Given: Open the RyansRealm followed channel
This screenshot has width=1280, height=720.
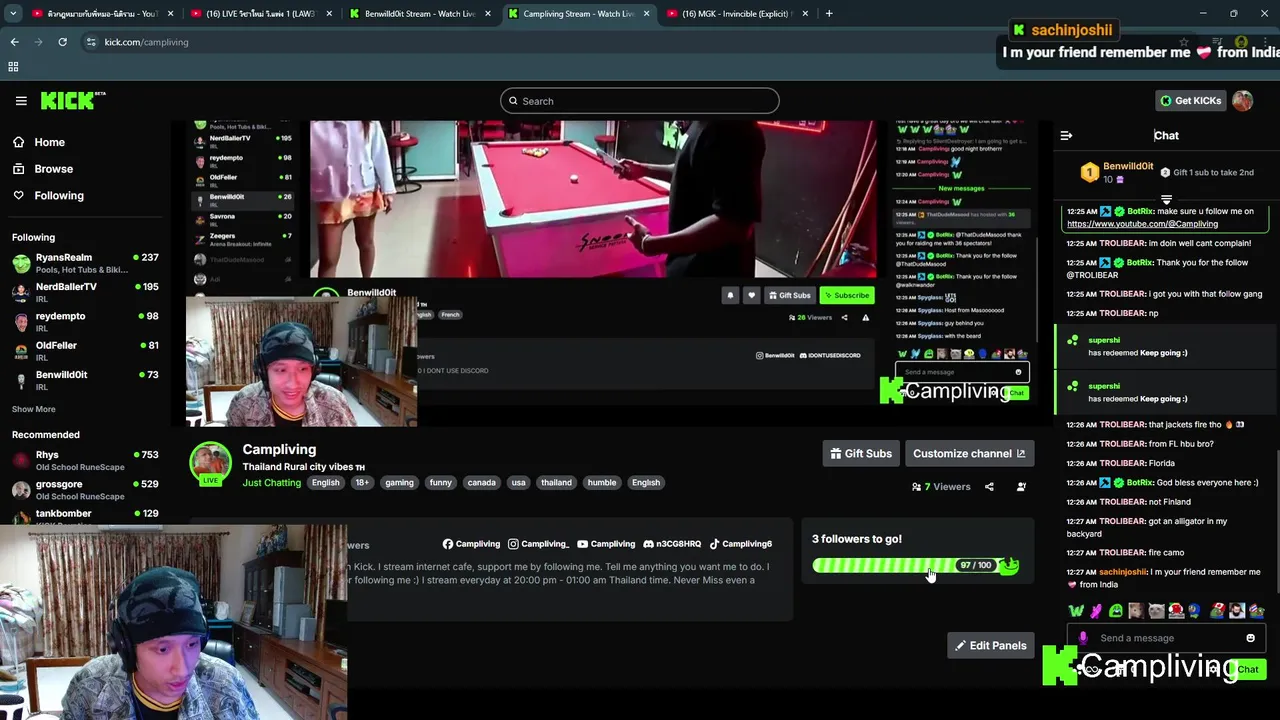Looking at the screenshot, I should click(x=85, y=263).
